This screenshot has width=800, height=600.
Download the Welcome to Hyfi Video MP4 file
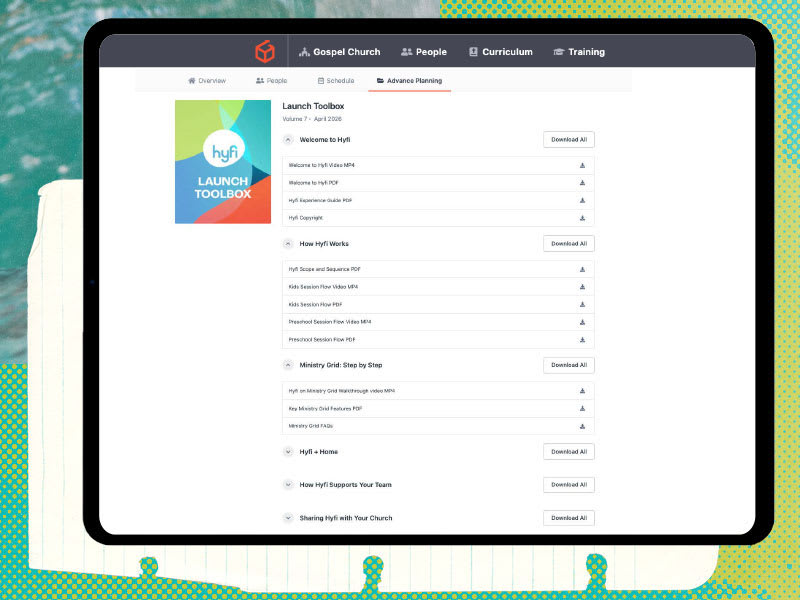coord(582,165)
